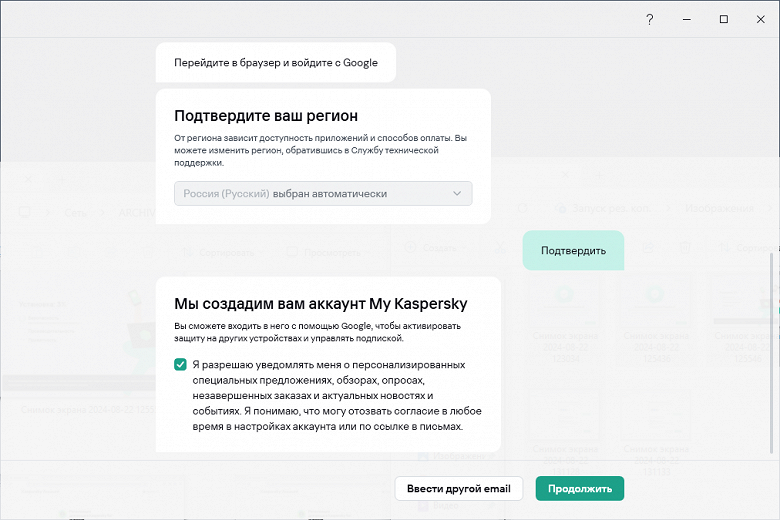The image size is (780, 520).
Task: Click text Вы сможете входить в него с помощью Google
Action: pos(317,332)
